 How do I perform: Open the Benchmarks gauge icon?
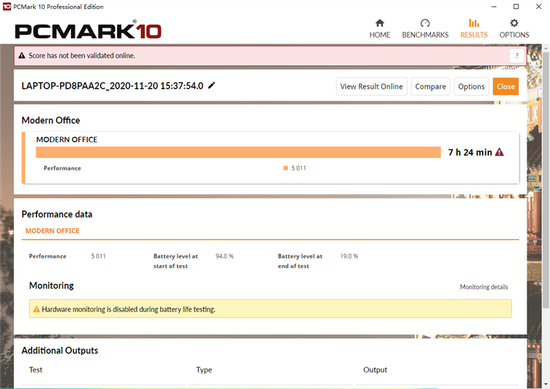coord(425,23)
